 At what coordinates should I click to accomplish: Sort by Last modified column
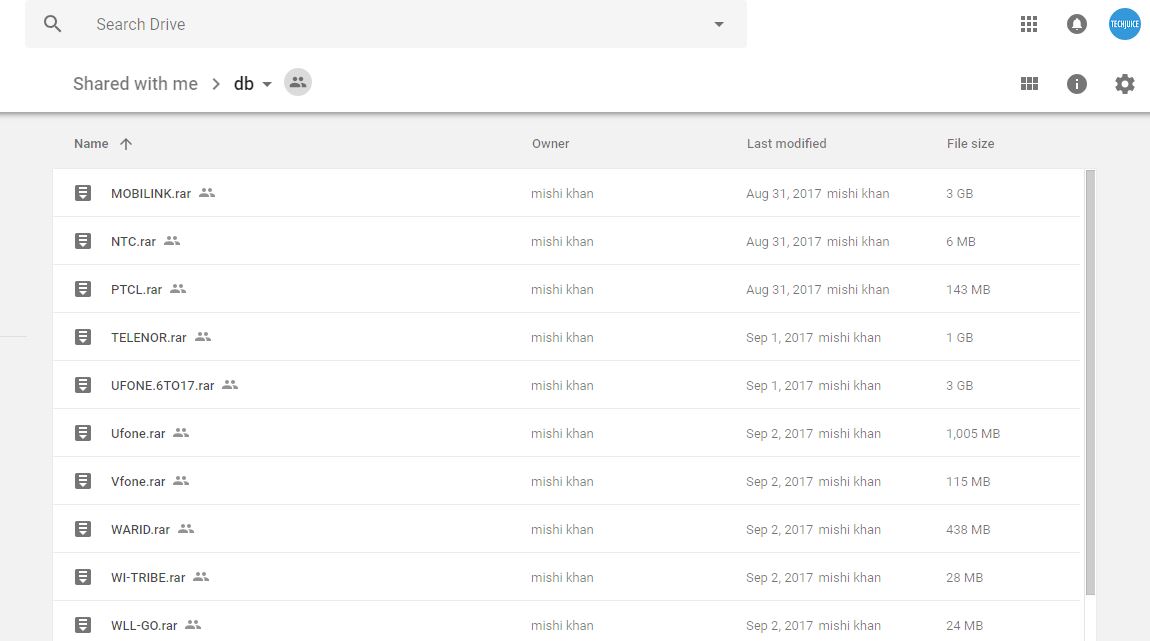coord(786,144)
